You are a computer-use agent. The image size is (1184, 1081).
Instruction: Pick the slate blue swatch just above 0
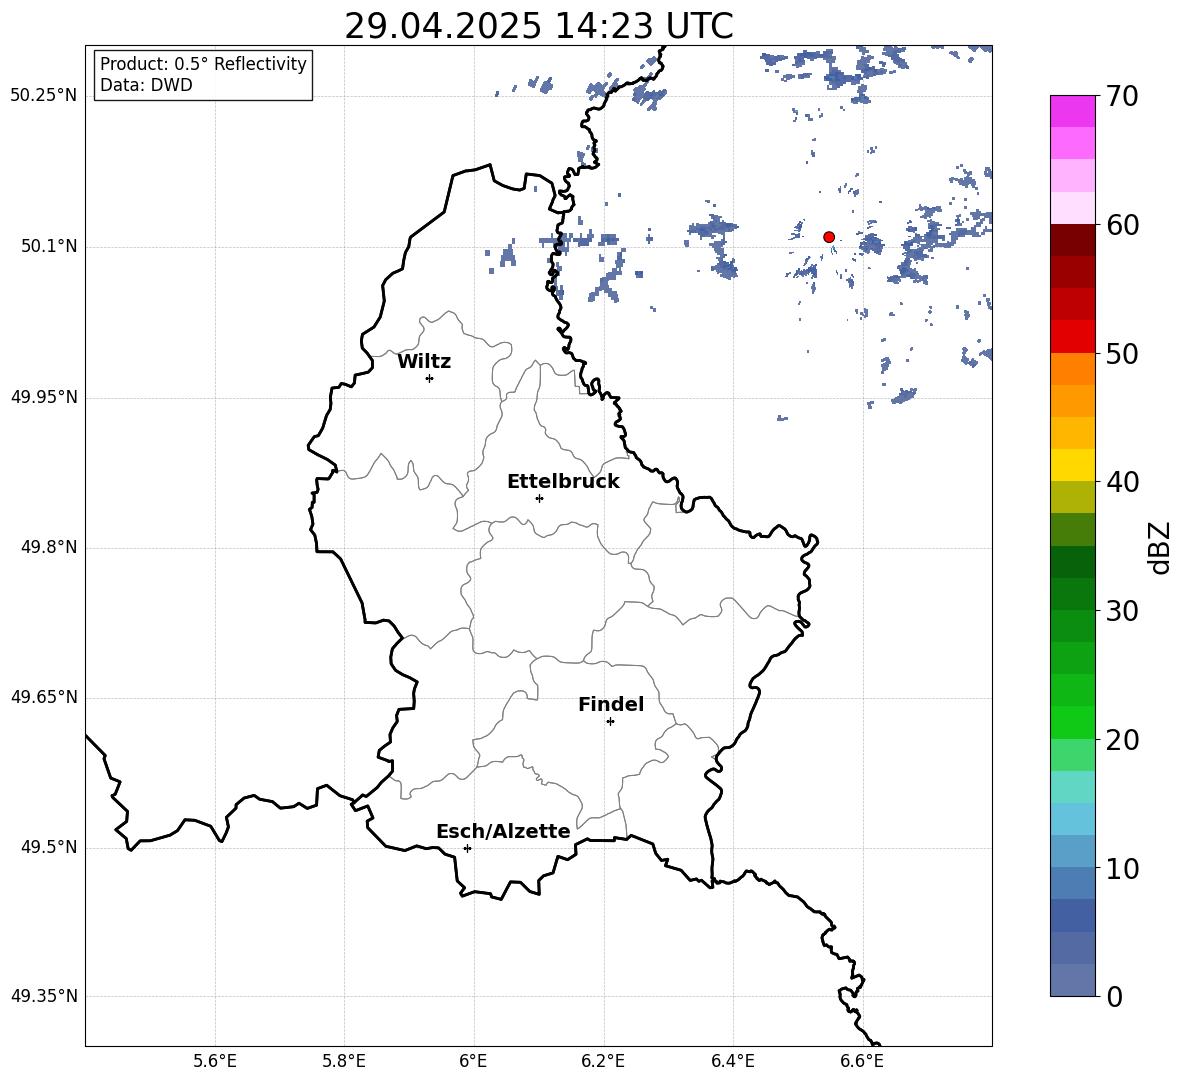point(1073,980)
